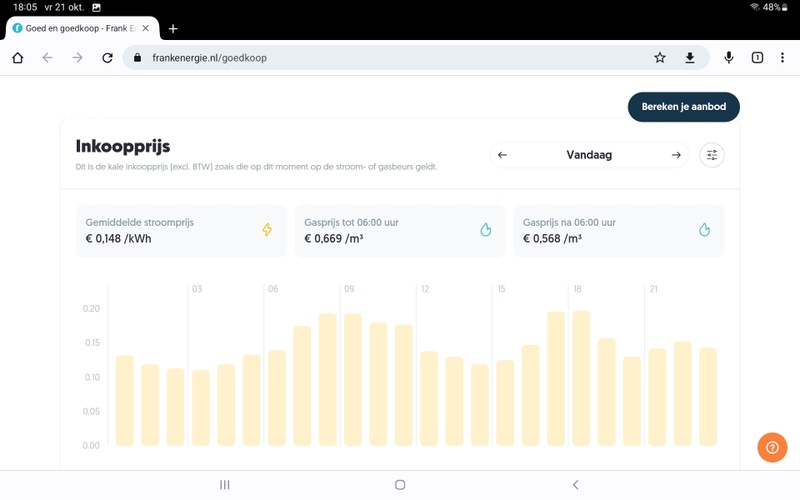Viewport: 800px width, 500px height.
Task: Select the Goed en goedkoop browser tab
Action: click(82, 29)
